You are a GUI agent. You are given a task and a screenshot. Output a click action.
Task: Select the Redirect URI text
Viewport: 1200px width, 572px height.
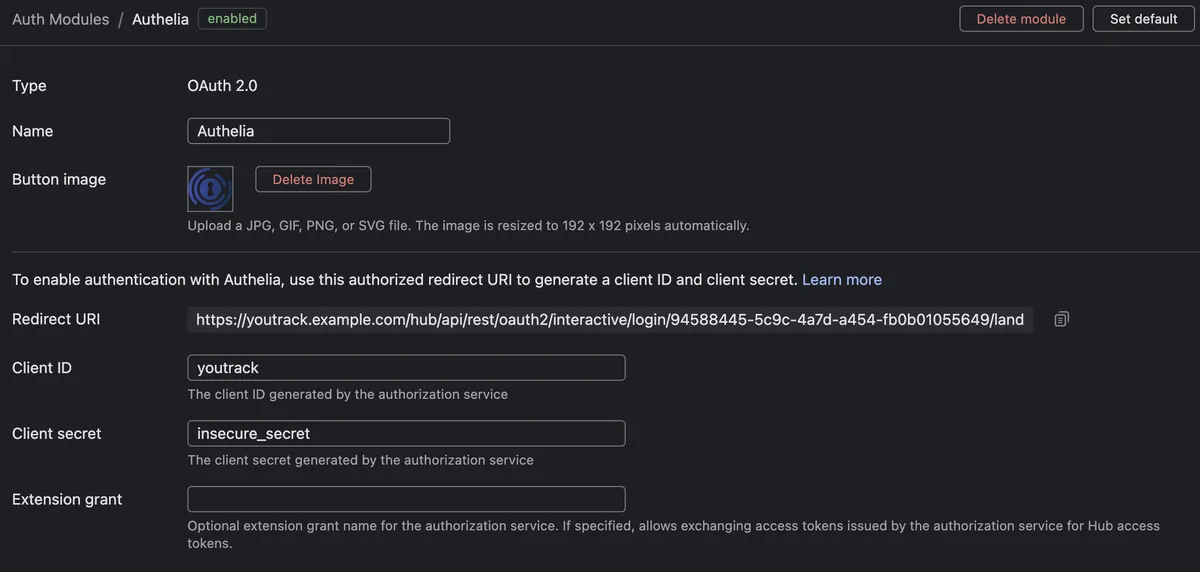(x=610, y=319)
